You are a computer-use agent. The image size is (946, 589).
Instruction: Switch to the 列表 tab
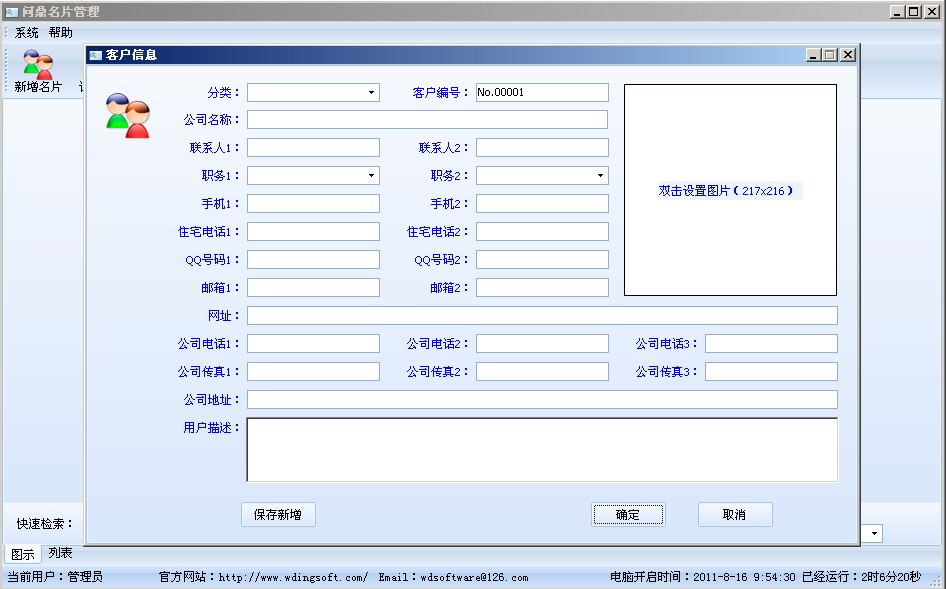point(60,553)
